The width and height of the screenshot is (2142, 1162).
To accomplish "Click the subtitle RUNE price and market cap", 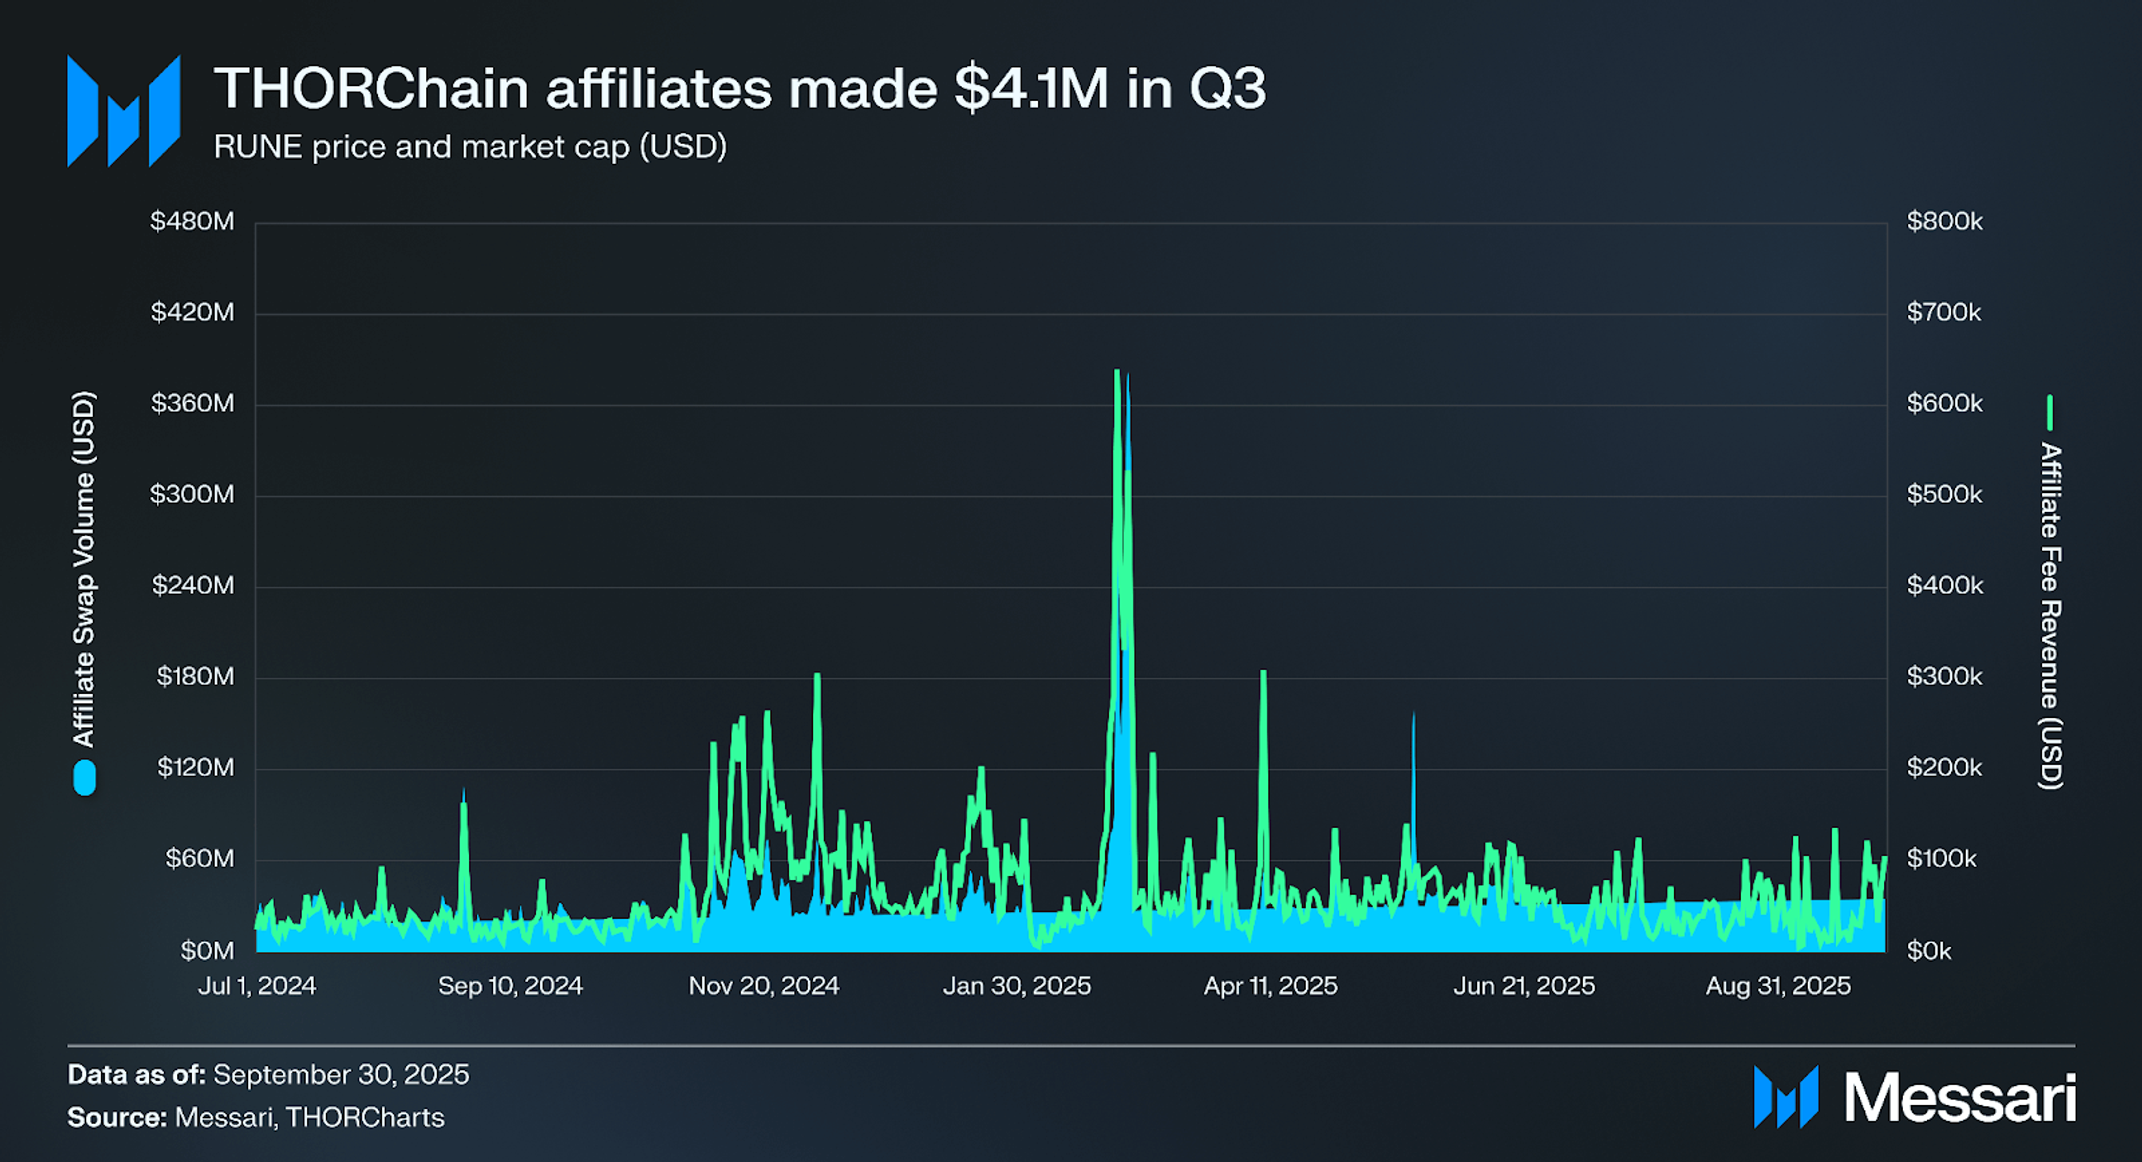I will click(x=470, y=147).
